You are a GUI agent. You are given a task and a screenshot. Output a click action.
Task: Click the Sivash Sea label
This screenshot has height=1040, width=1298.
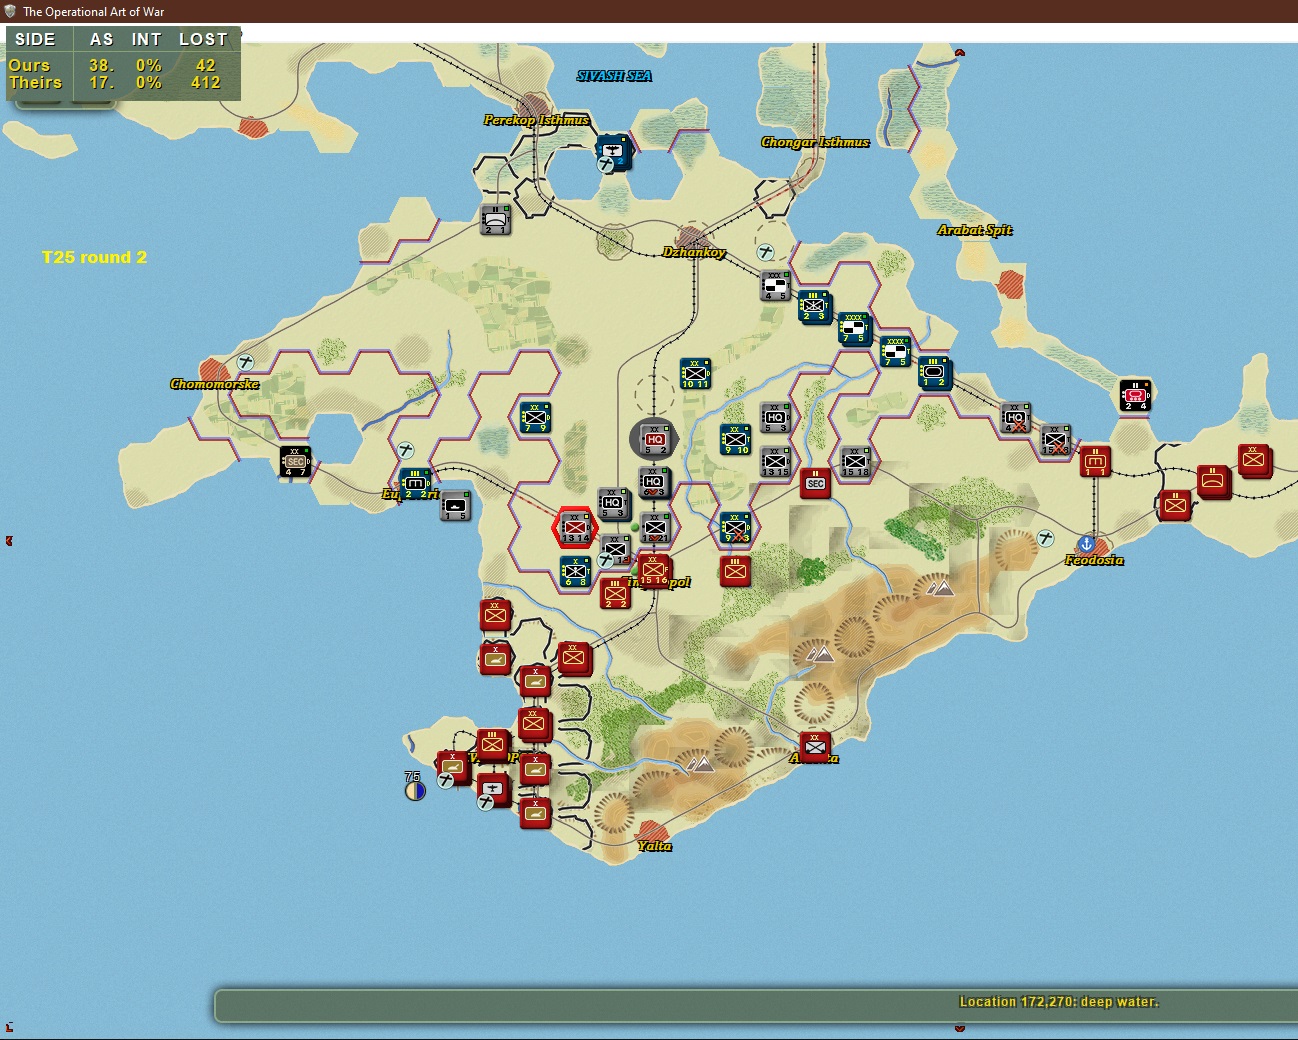point(614,76)
